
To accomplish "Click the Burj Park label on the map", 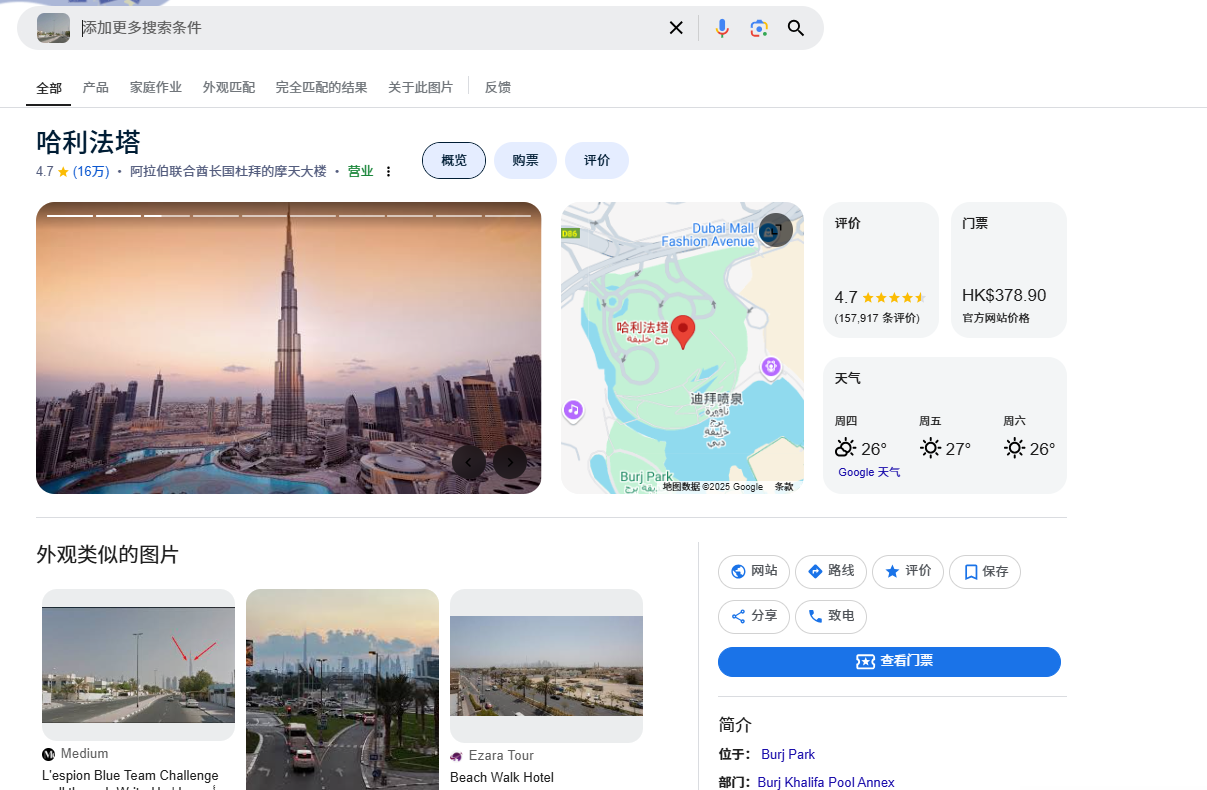I will tap(646, 477).
